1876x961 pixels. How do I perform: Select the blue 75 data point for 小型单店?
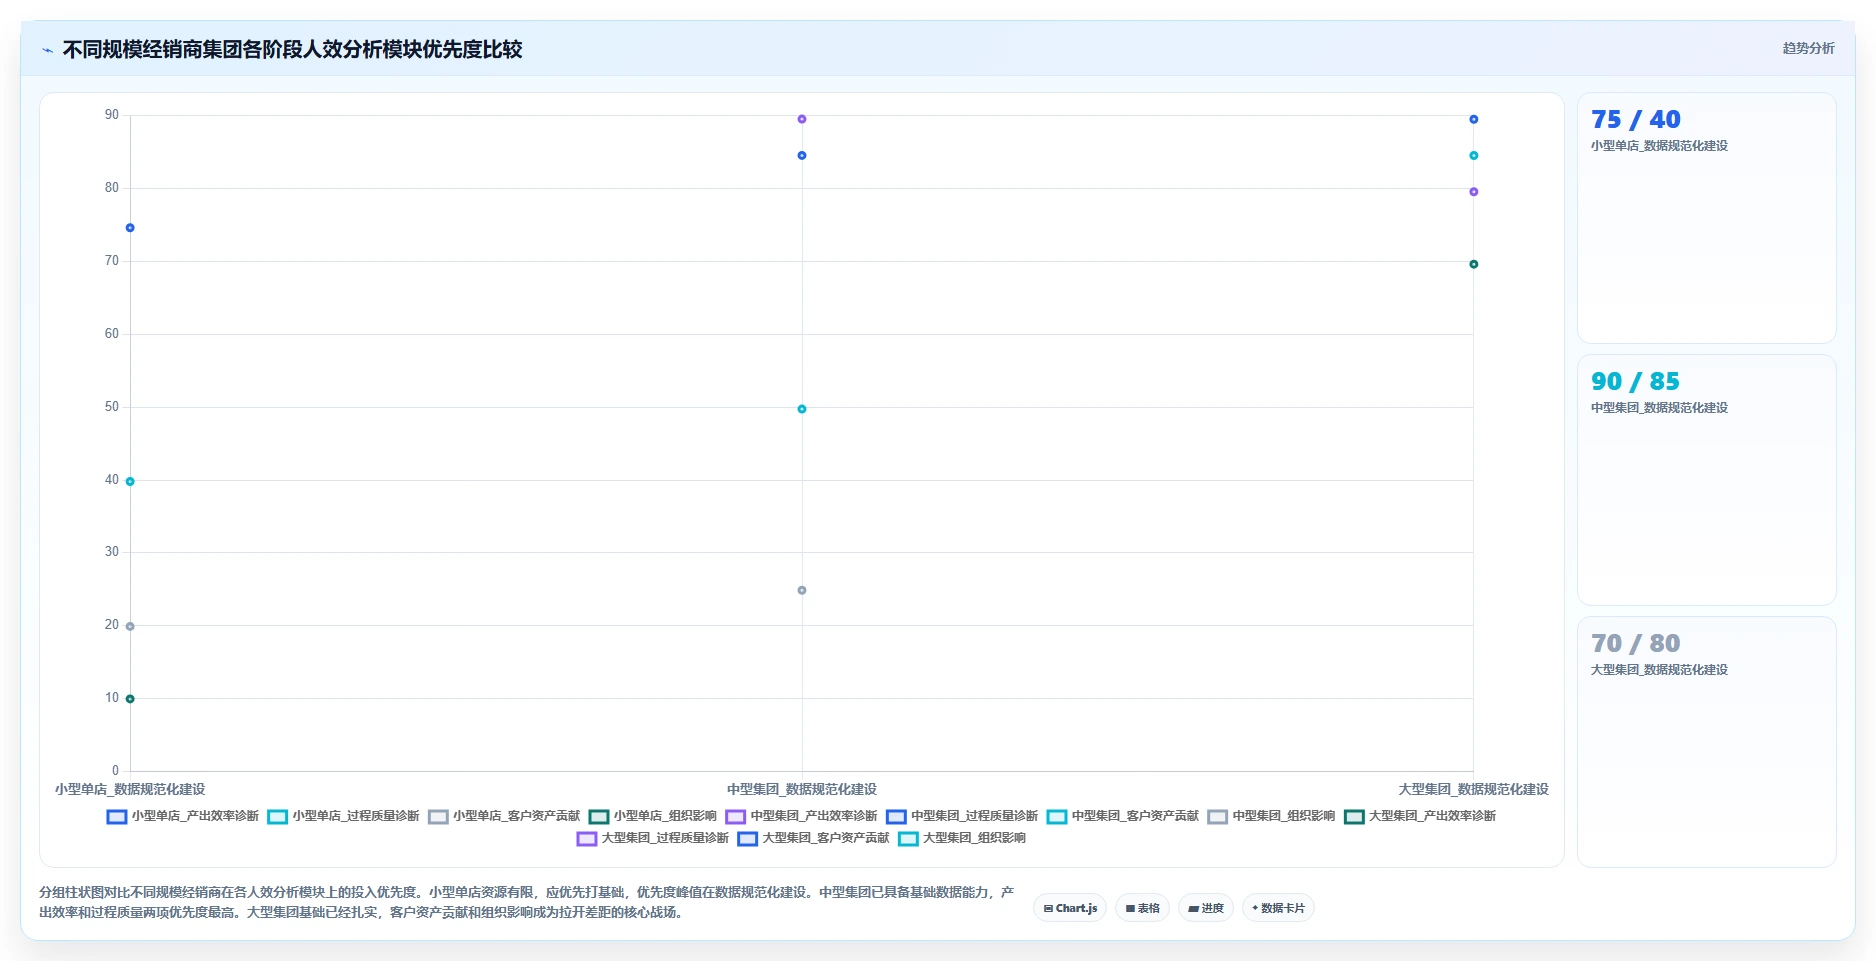[130, 228]
